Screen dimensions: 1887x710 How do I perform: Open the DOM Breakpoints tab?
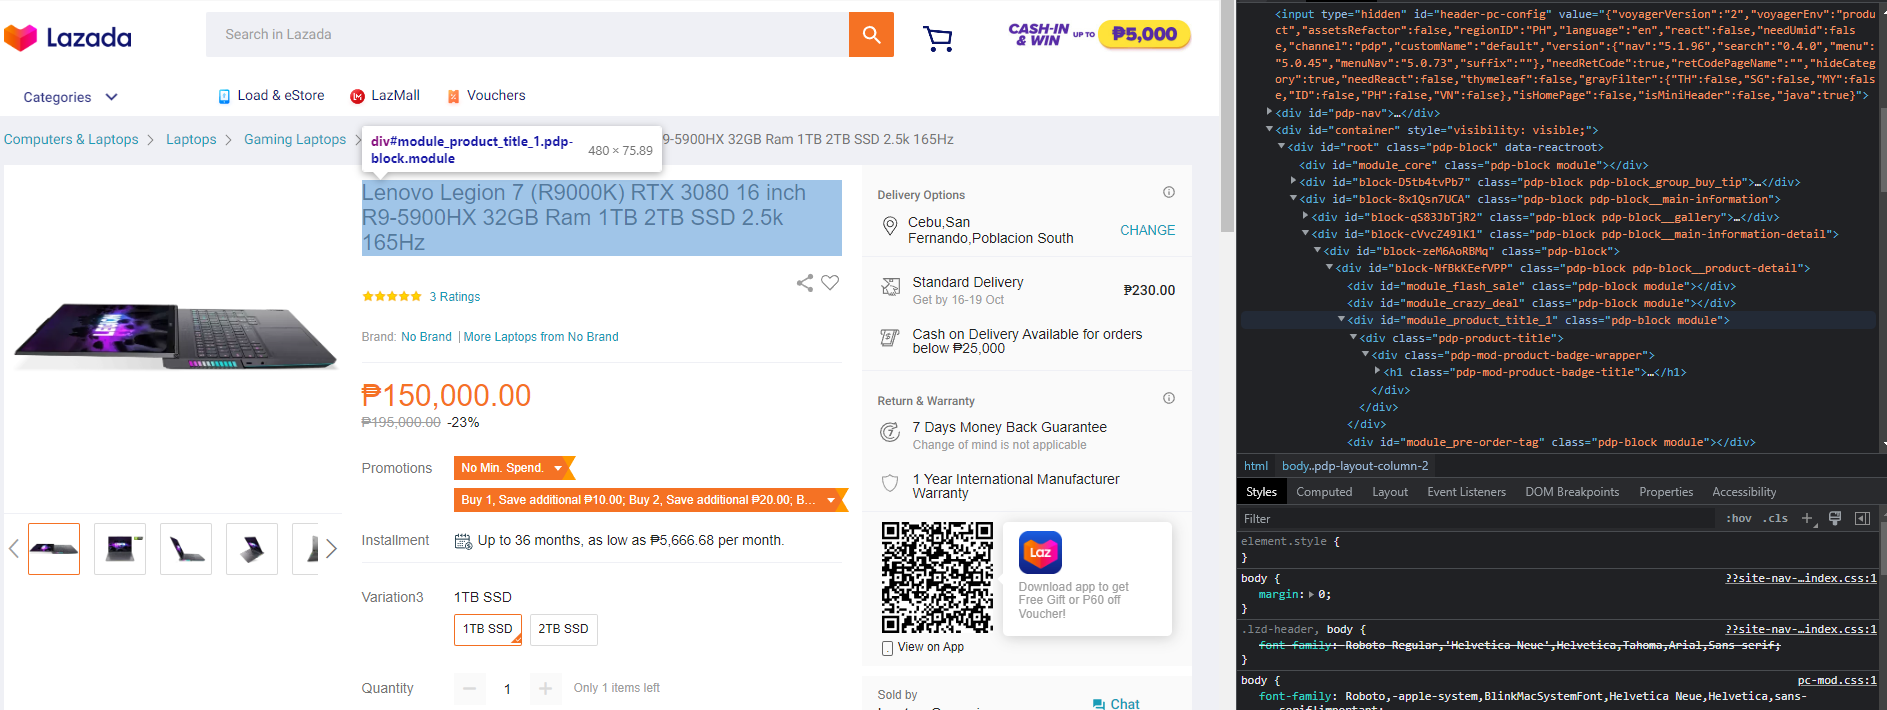click(1572, 492)
